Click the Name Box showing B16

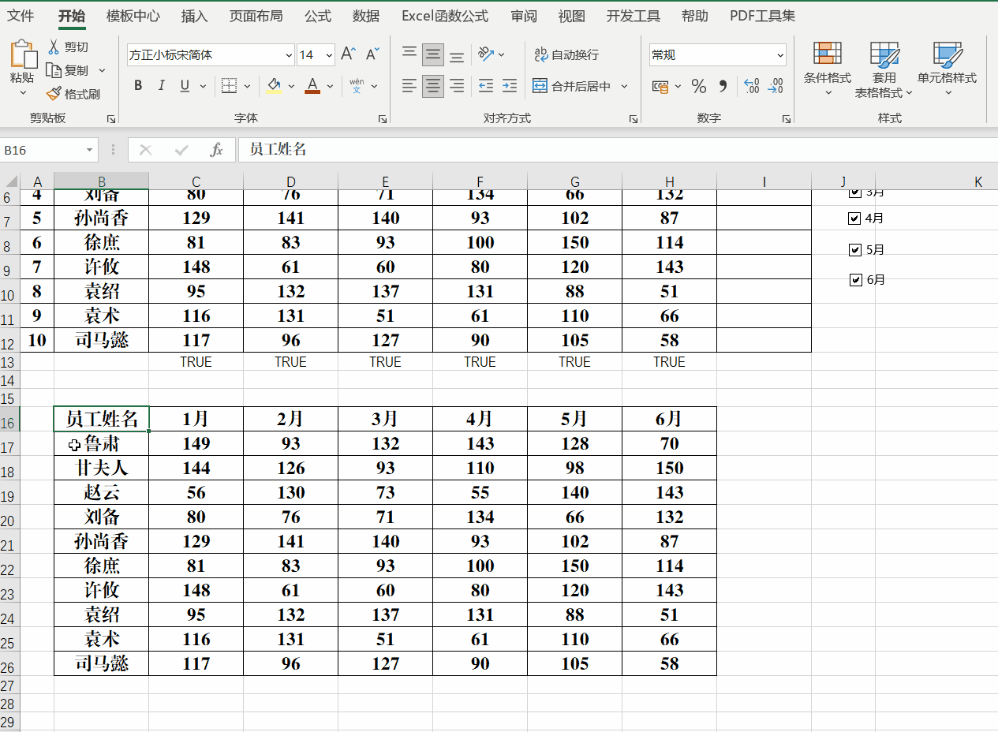coord(43,150)
